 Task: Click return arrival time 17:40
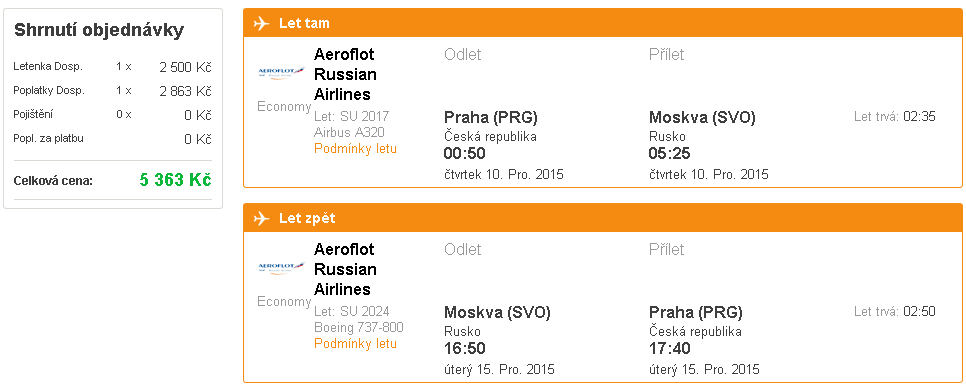670,349
